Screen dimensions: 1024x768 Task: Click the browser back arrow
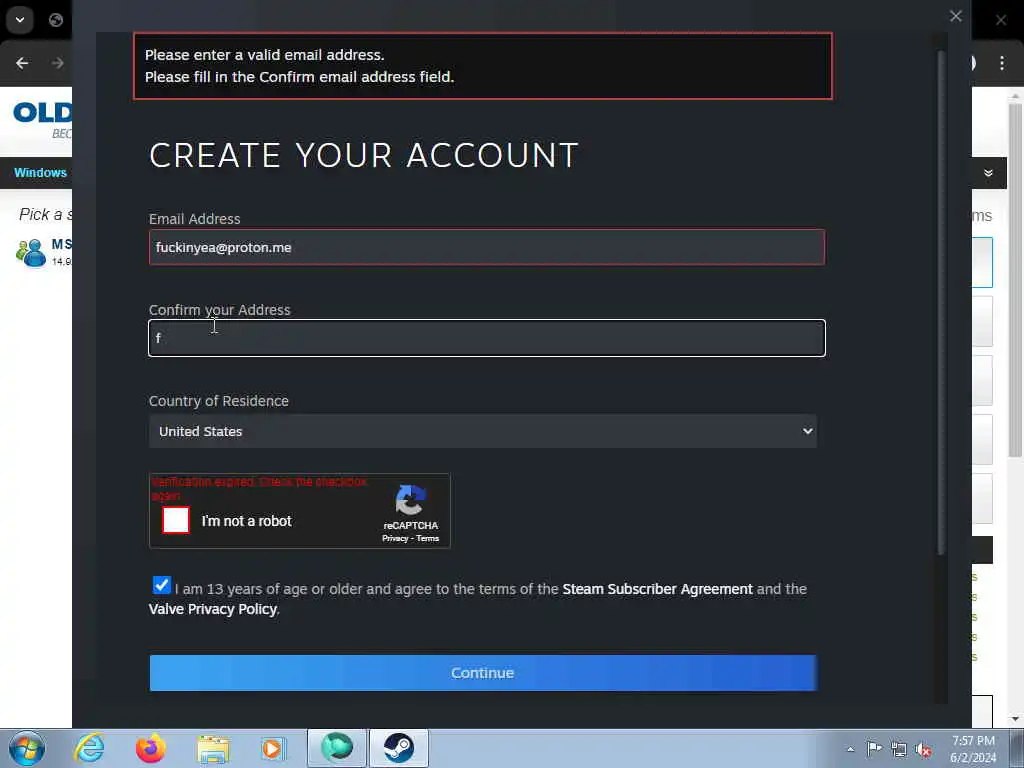pos(22,63)
